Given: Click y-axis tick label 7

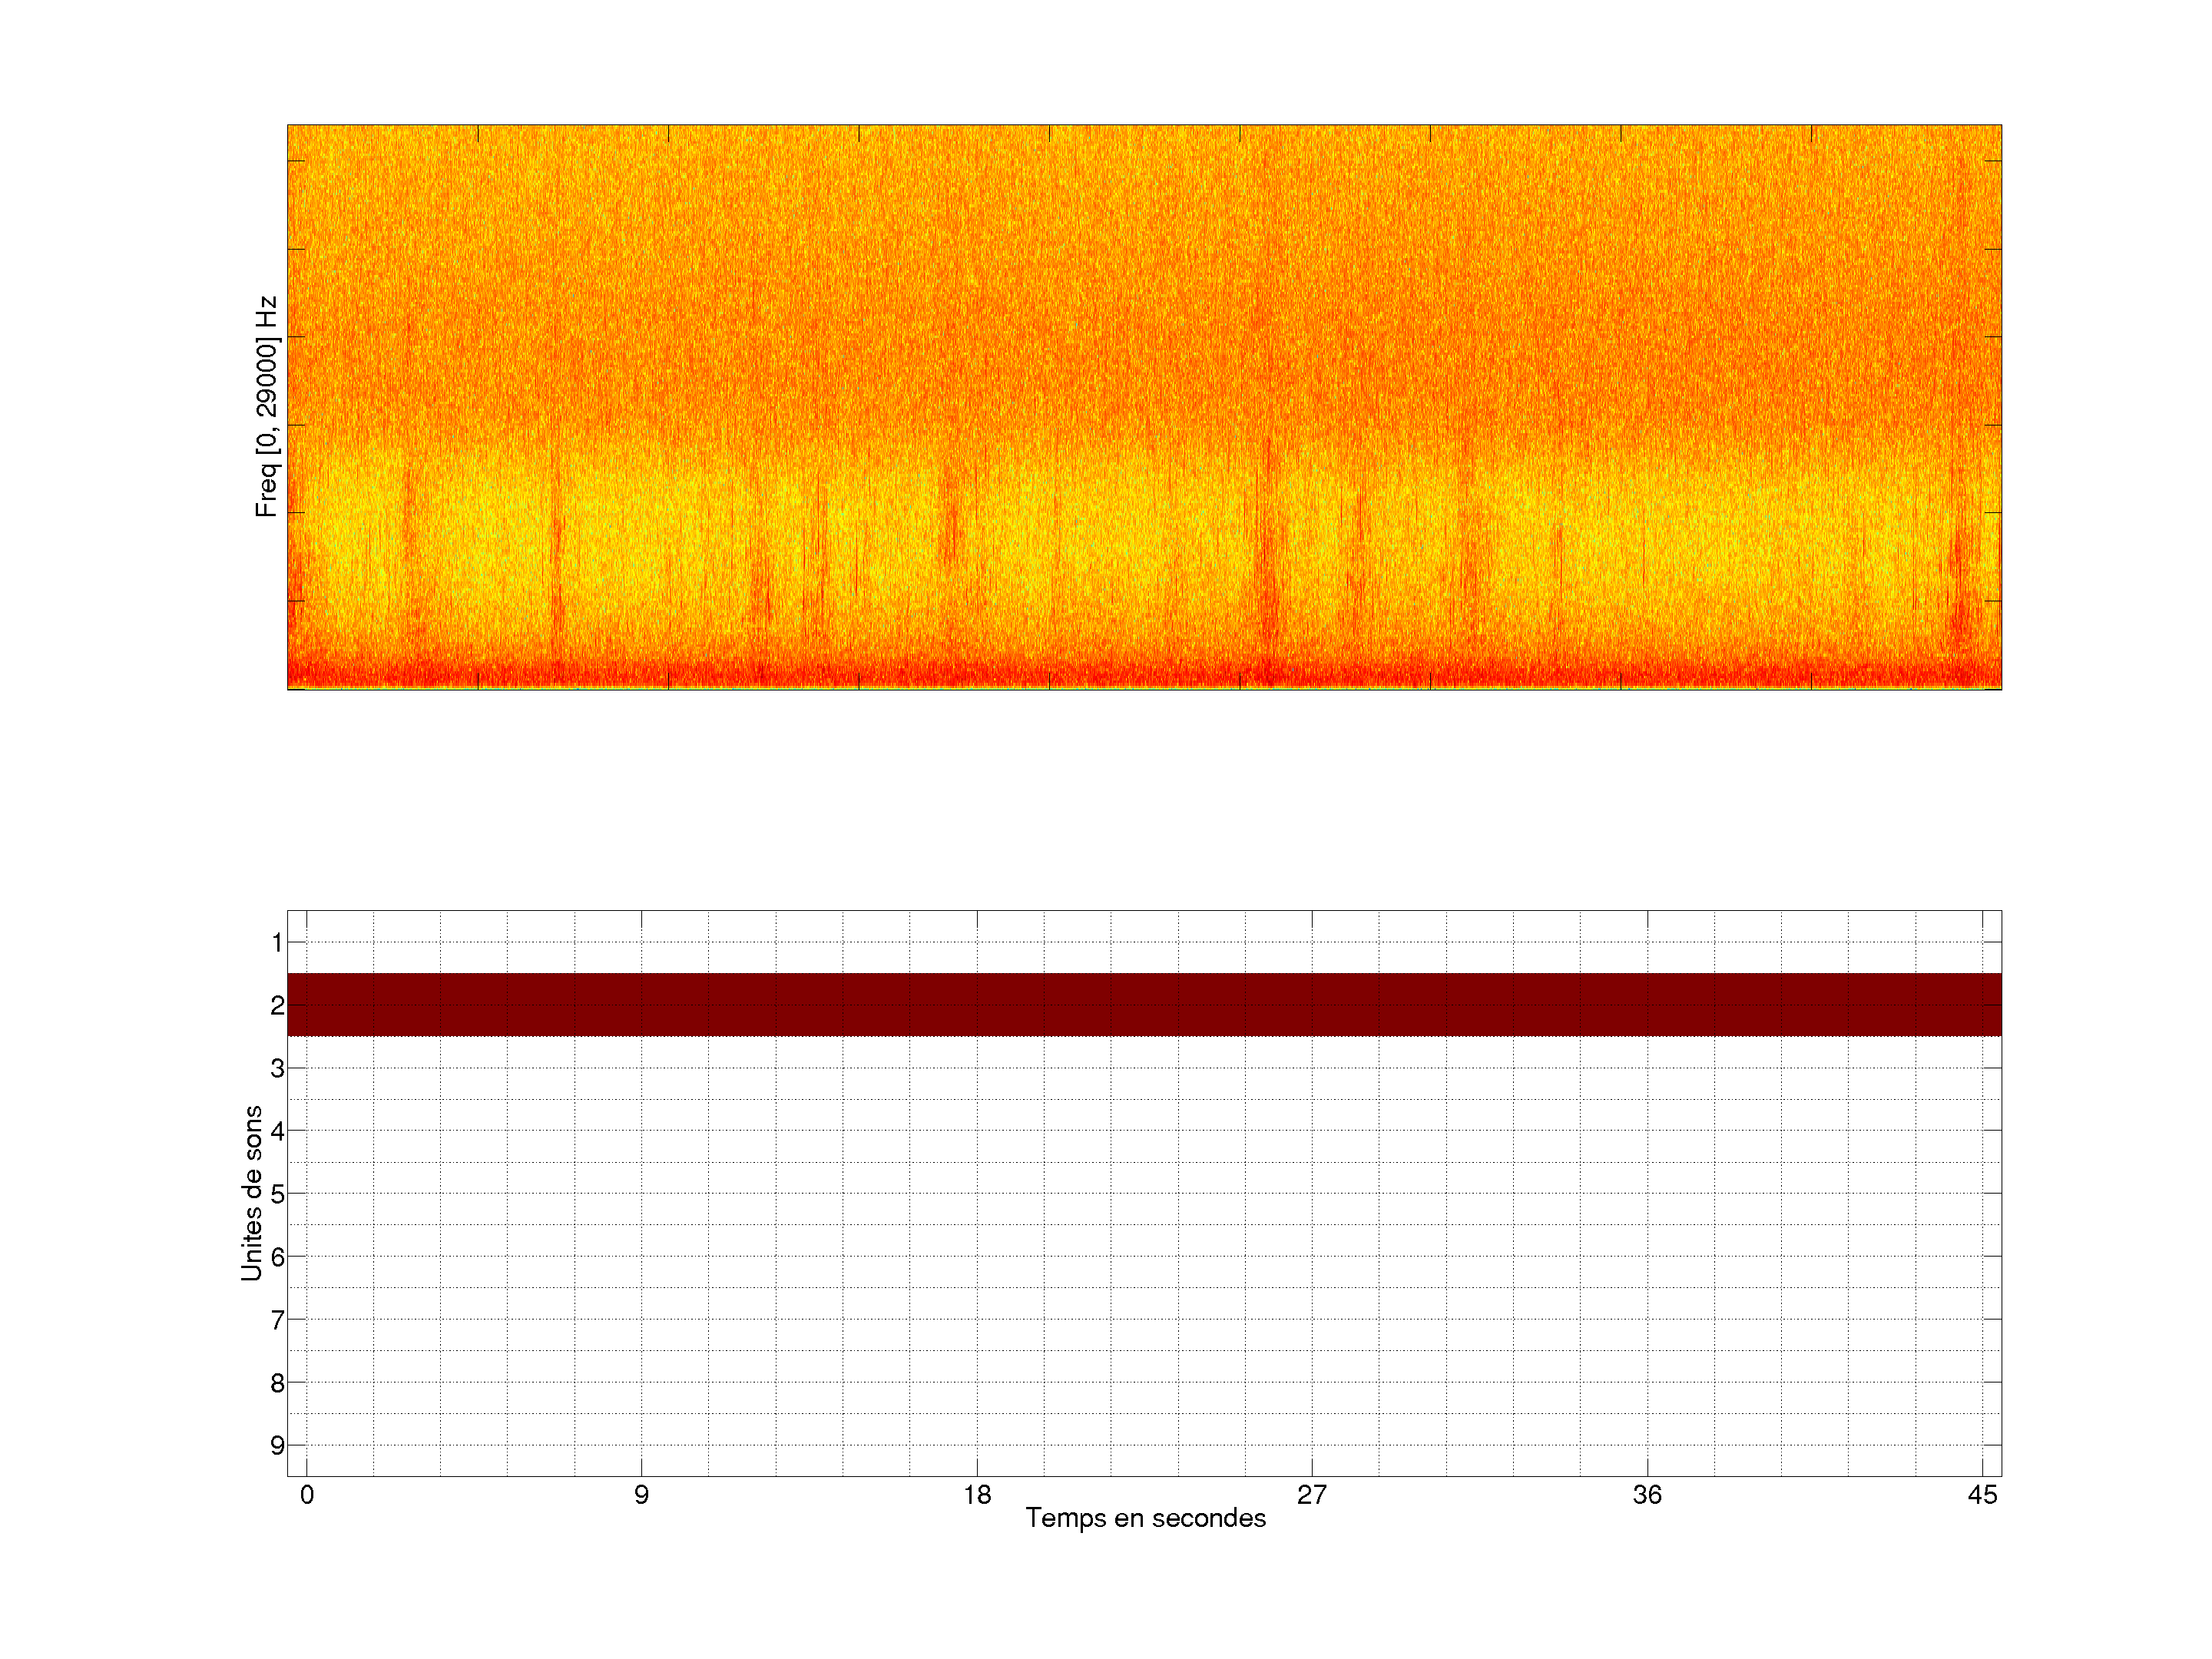Looking at the screenshot, I should coord(277,1320).
